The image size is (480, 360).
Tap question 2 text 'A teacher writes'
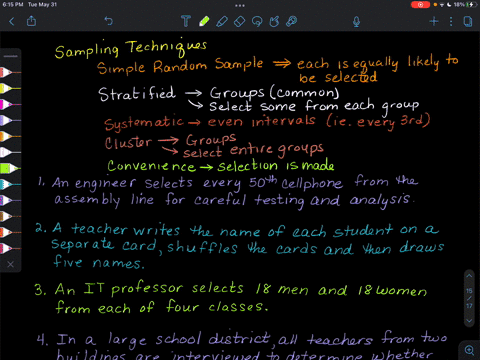tap(116, 229)
